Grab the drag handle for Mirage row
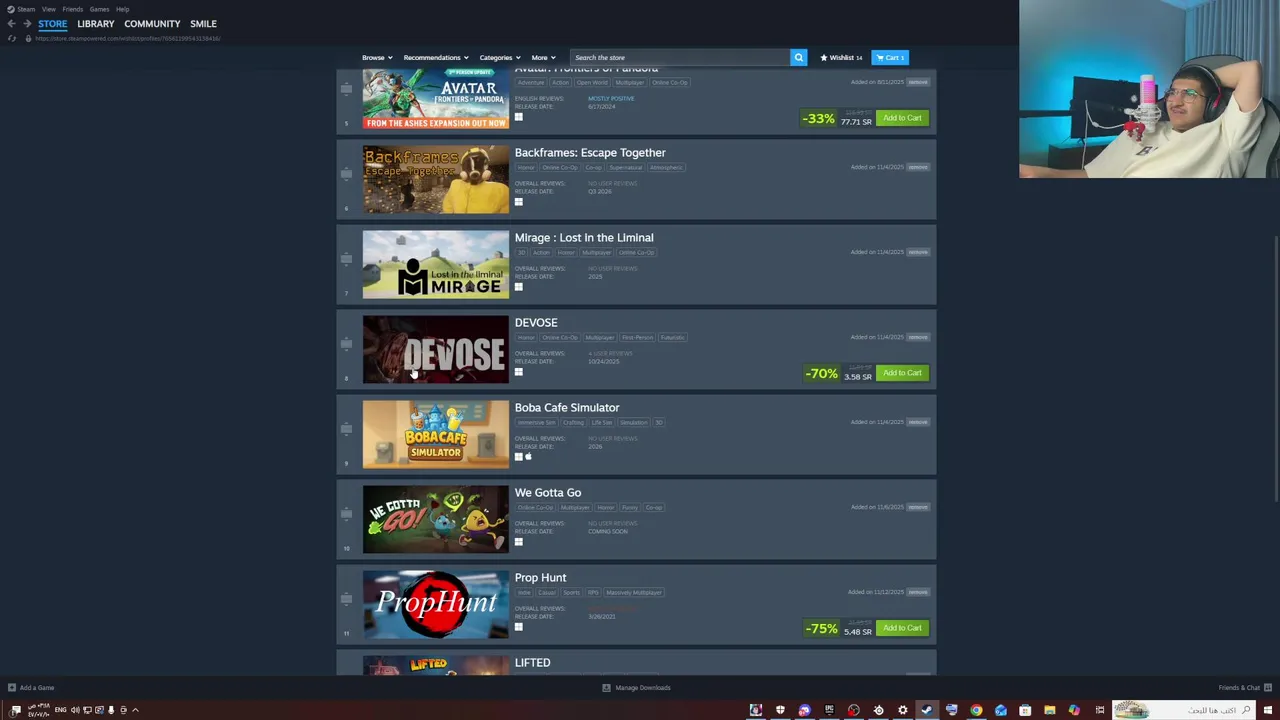Image resolution: width=1280 pixels, height=720 pixels. click(346, 259)
